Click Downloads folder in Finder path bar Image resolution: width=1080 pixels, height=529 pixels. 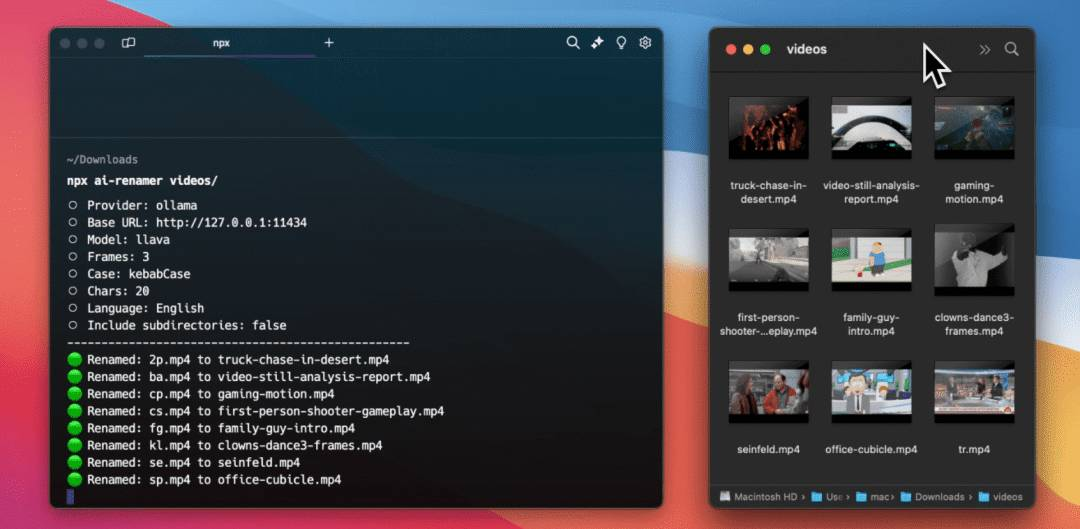pyautogui.click(x=933, y=497)
